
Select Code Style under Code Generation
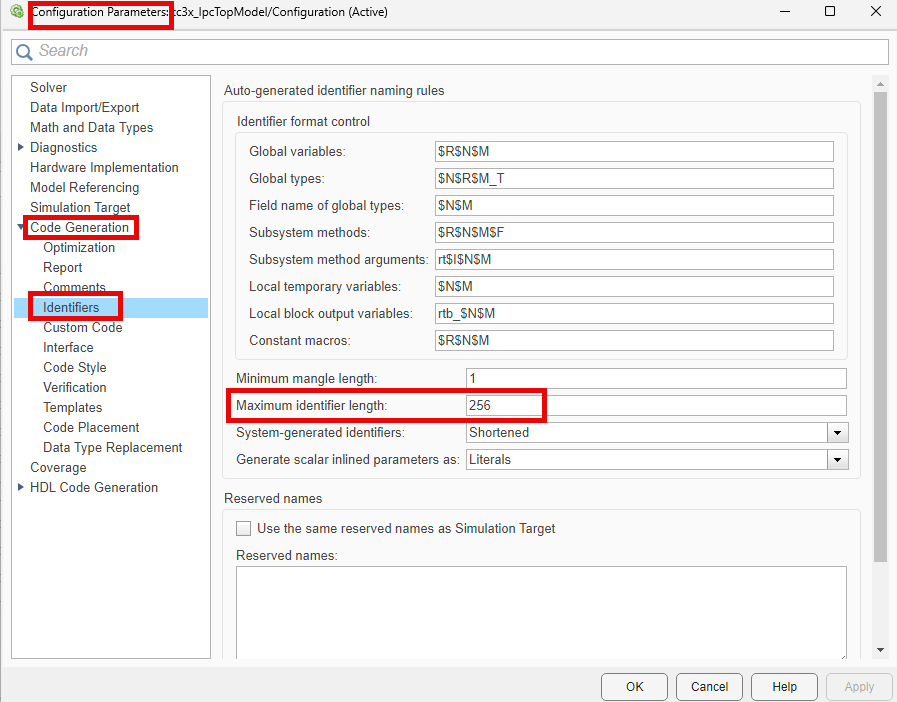pyautogui.click(x=74, y=368)
